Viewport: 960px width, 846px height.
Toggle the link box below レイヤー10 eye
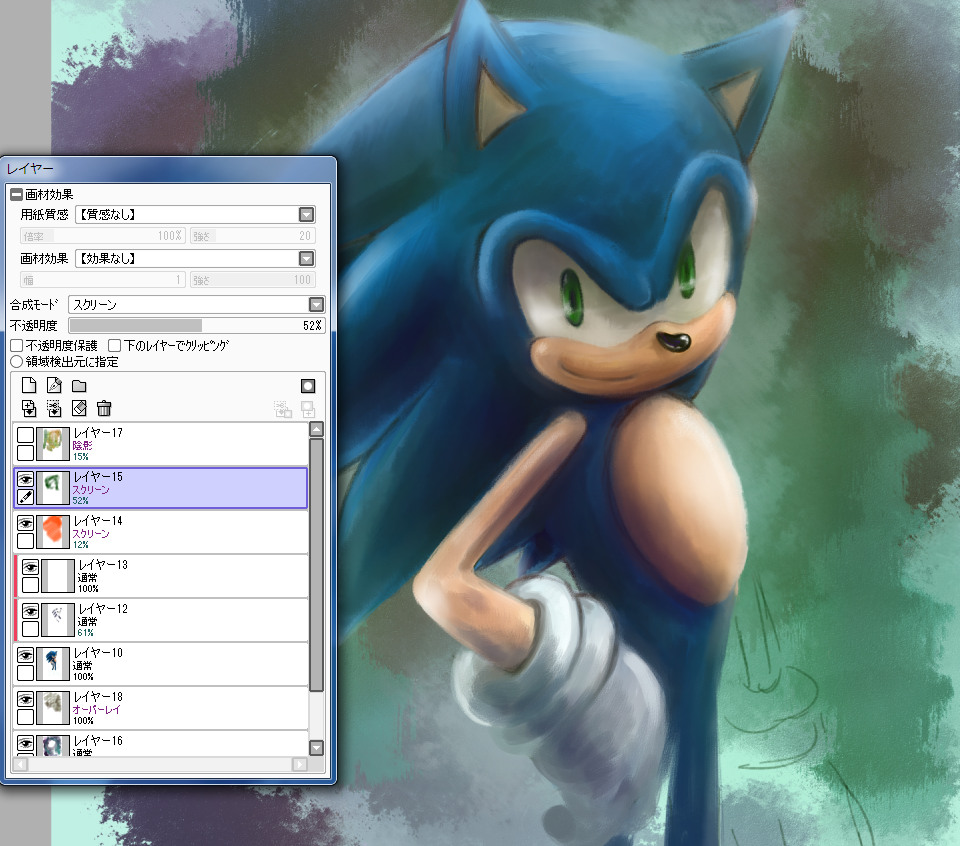25,673
